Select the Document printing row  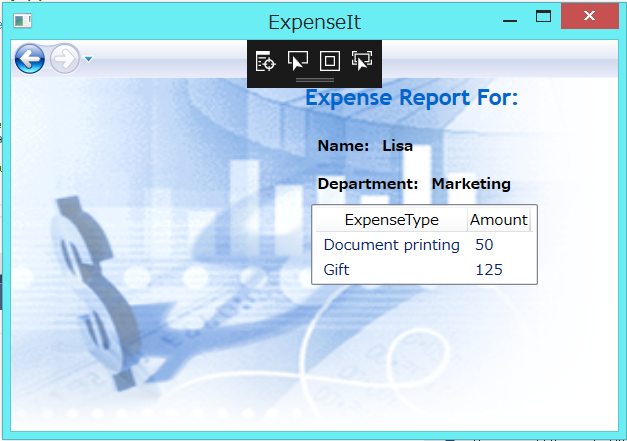[424, 245]
